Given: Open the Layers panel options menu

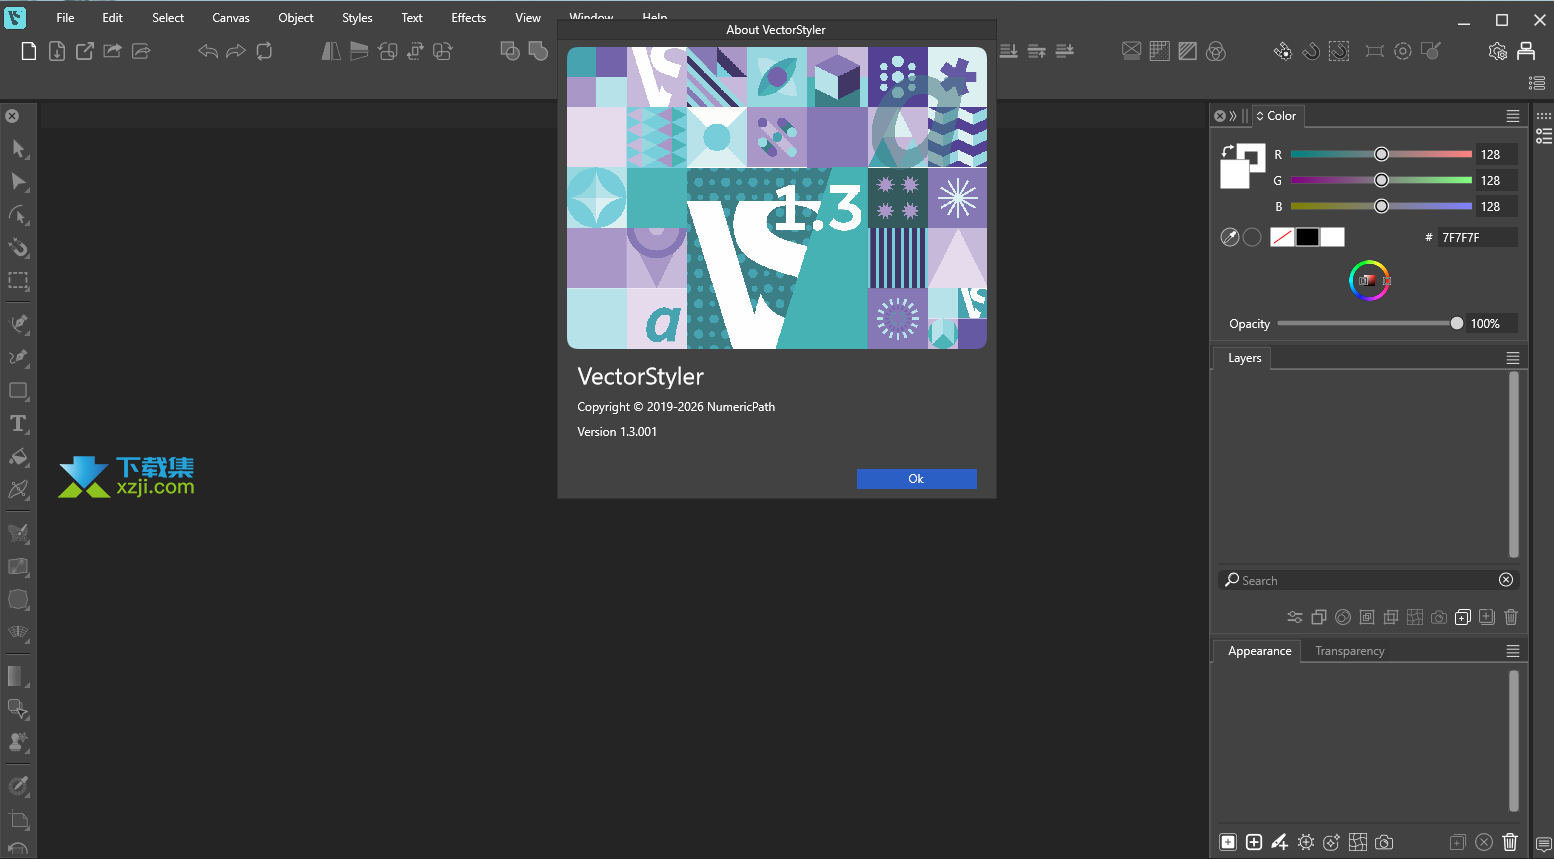Looking at the screenshot, I should click(x=1513, y=358).
